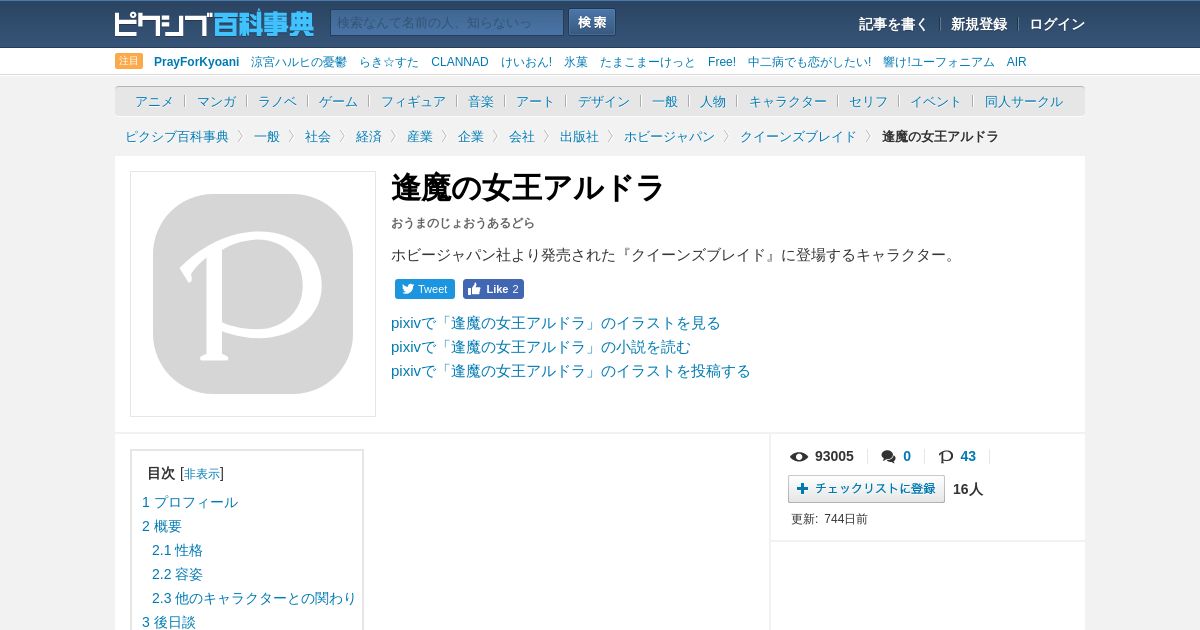Open the PrayForKyoani trending tag

pos(196,62)
